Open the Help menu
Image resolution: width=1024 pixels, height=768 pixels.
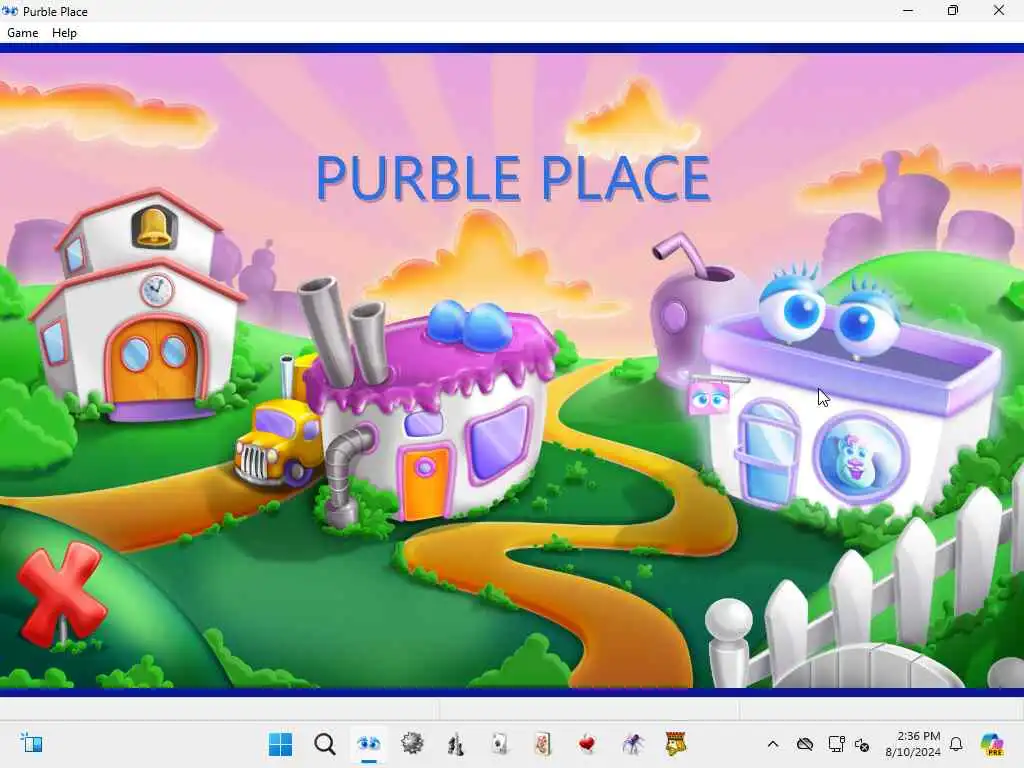[x=64, y=33]
